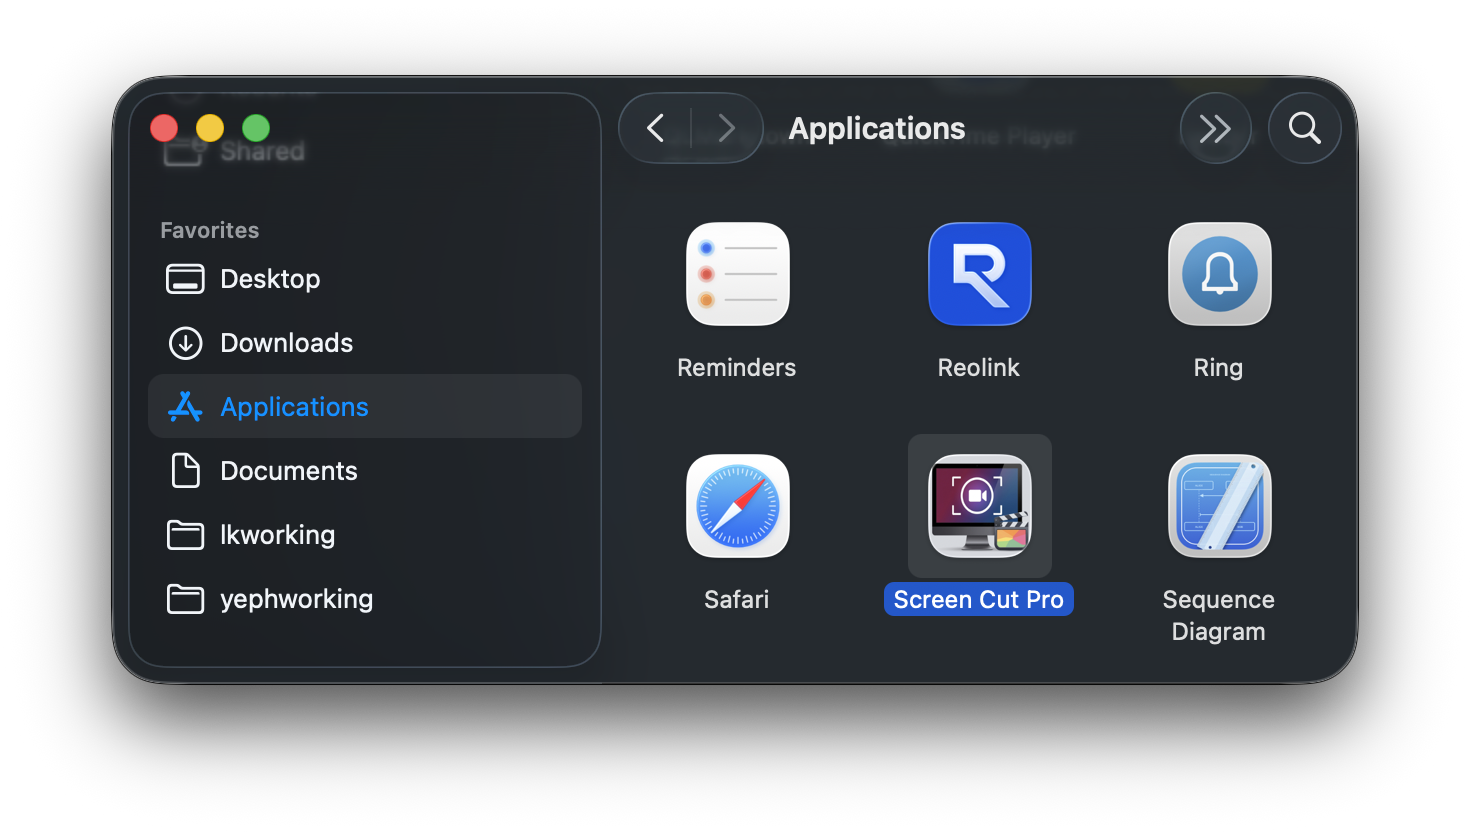Click the Favorites section header
This screenshot has height=832, width=1470.
(x=210, y=230)
